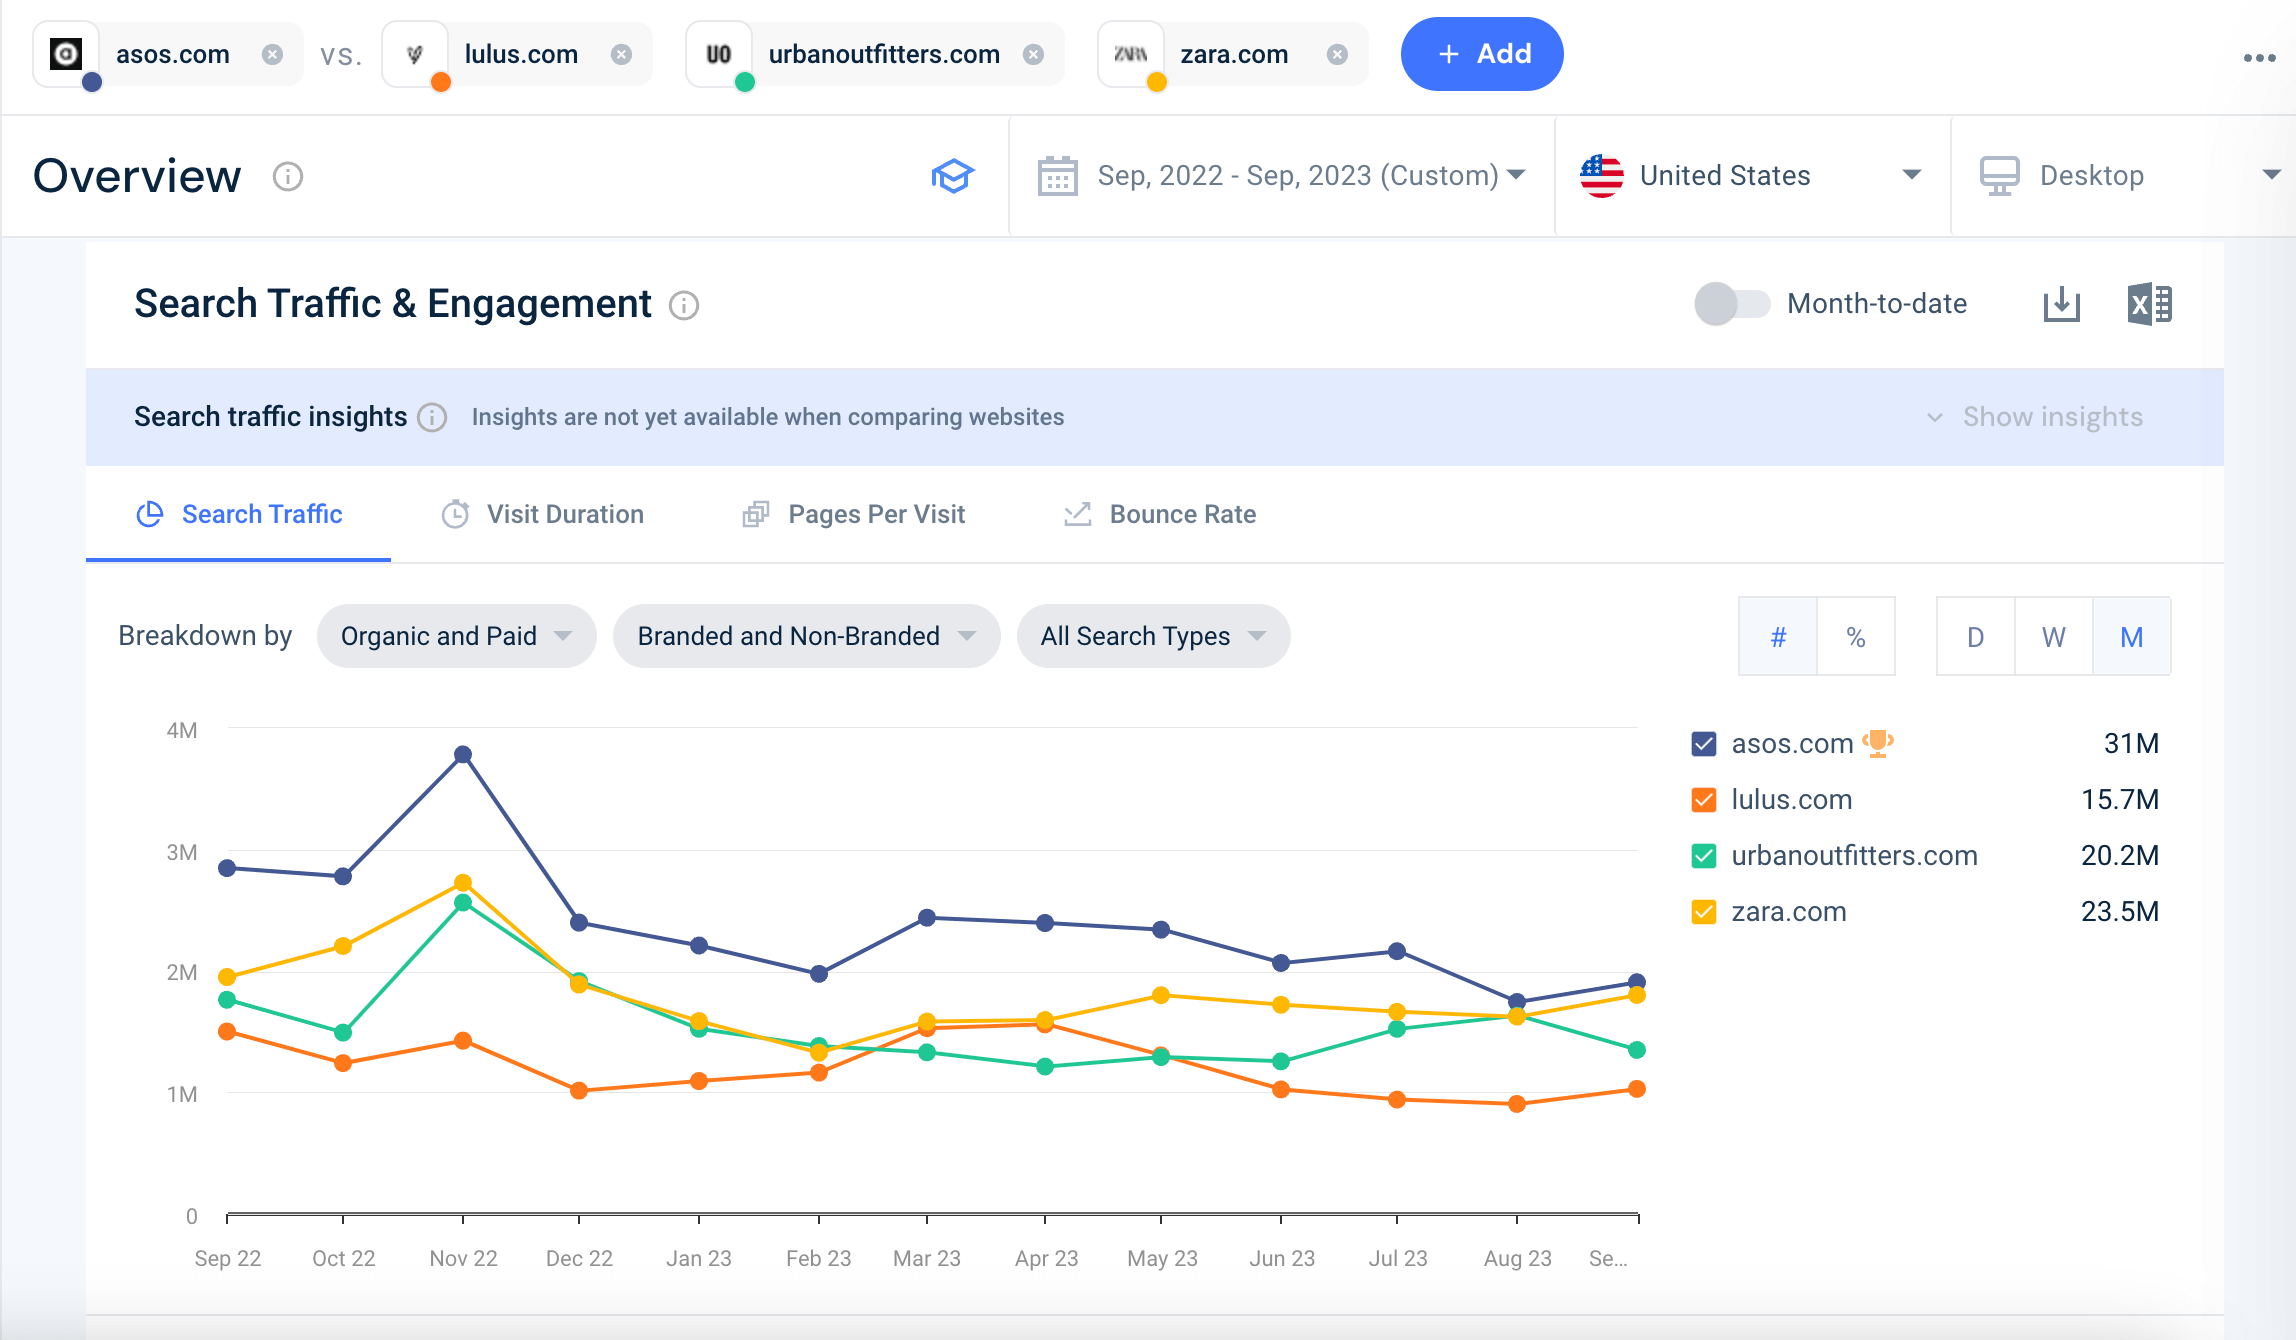Click the Desktop device icon
Screen dimensions: 2296x1340
tap(1999, 175)
